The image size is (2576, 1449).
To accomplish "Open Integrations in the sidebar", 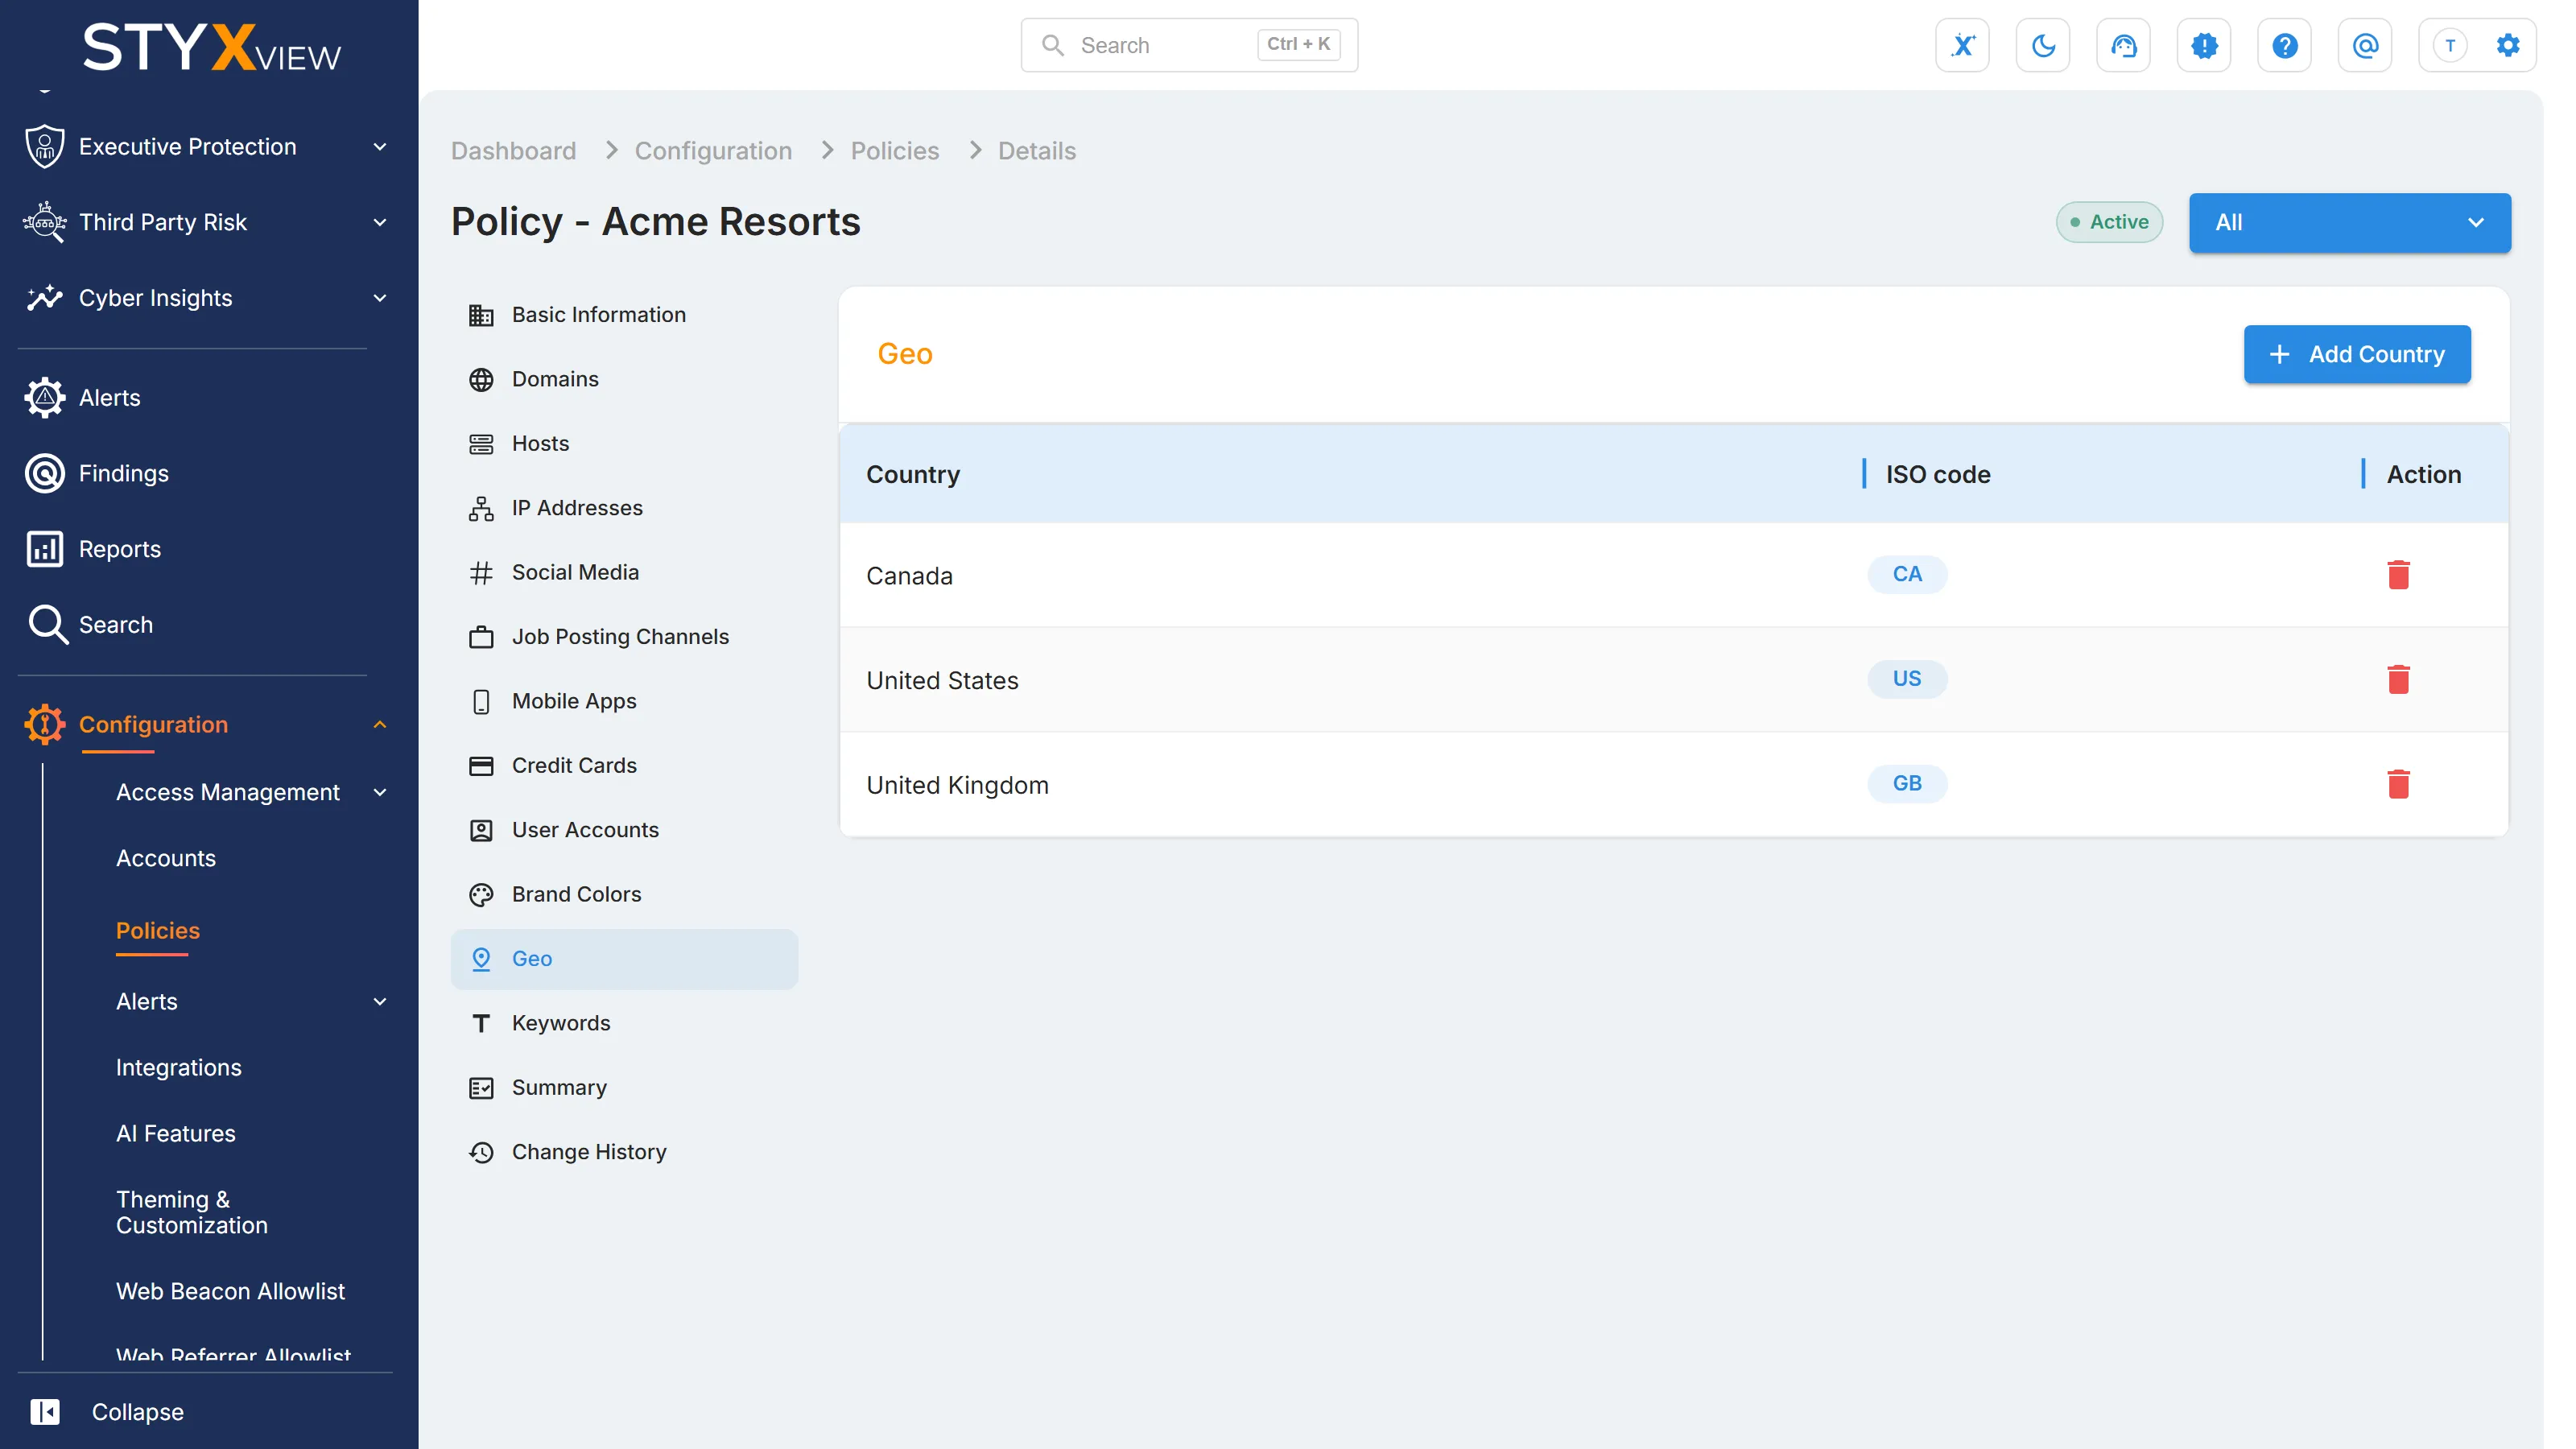I will coord(179,1067).
